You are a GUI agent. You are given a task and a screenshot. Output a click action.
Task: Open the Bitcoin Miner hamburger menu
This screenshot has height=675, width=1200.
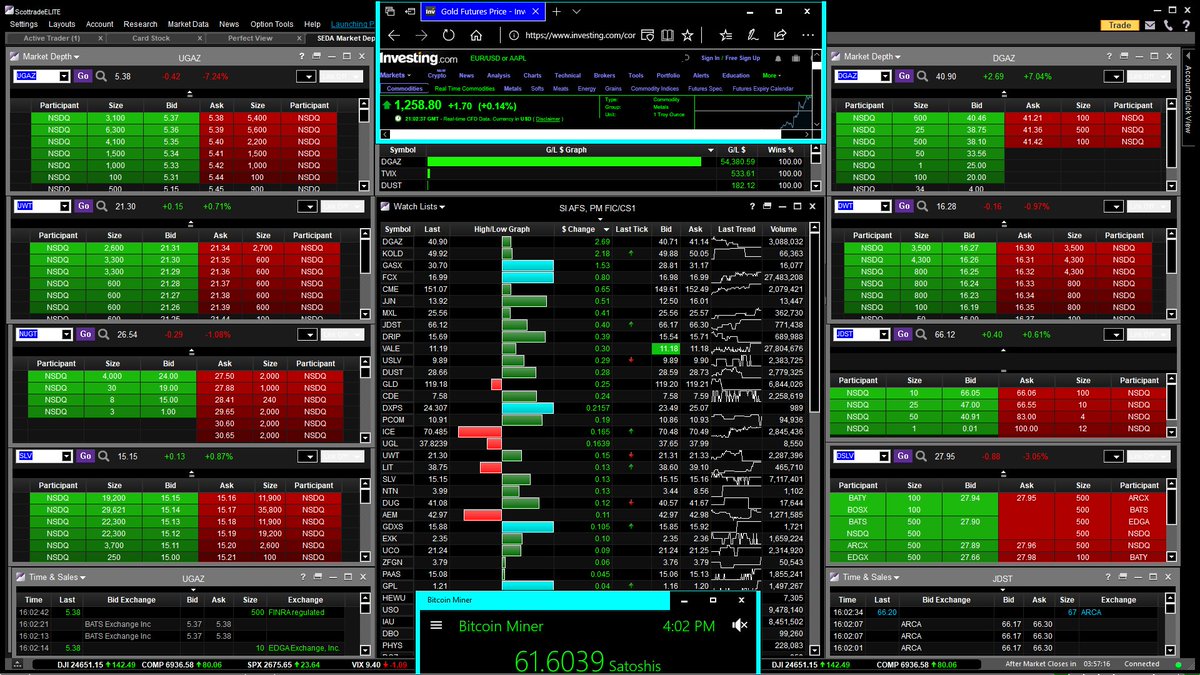tap(436, 626)
